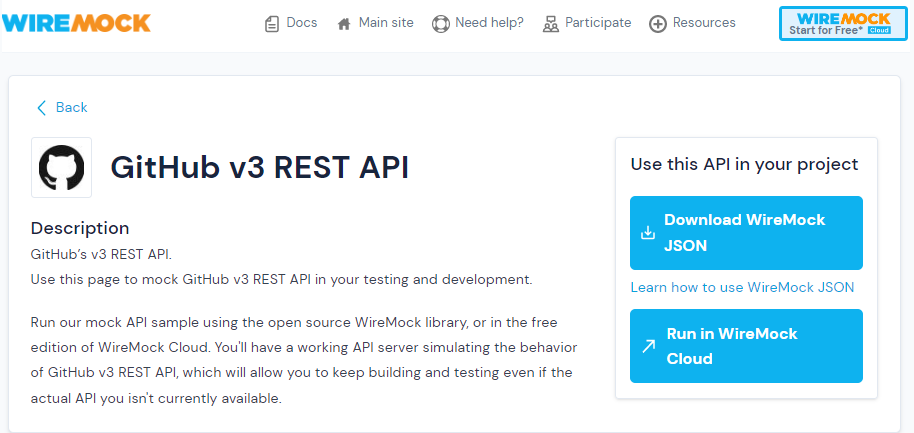Expand the Resources menu

pos(692,23)
